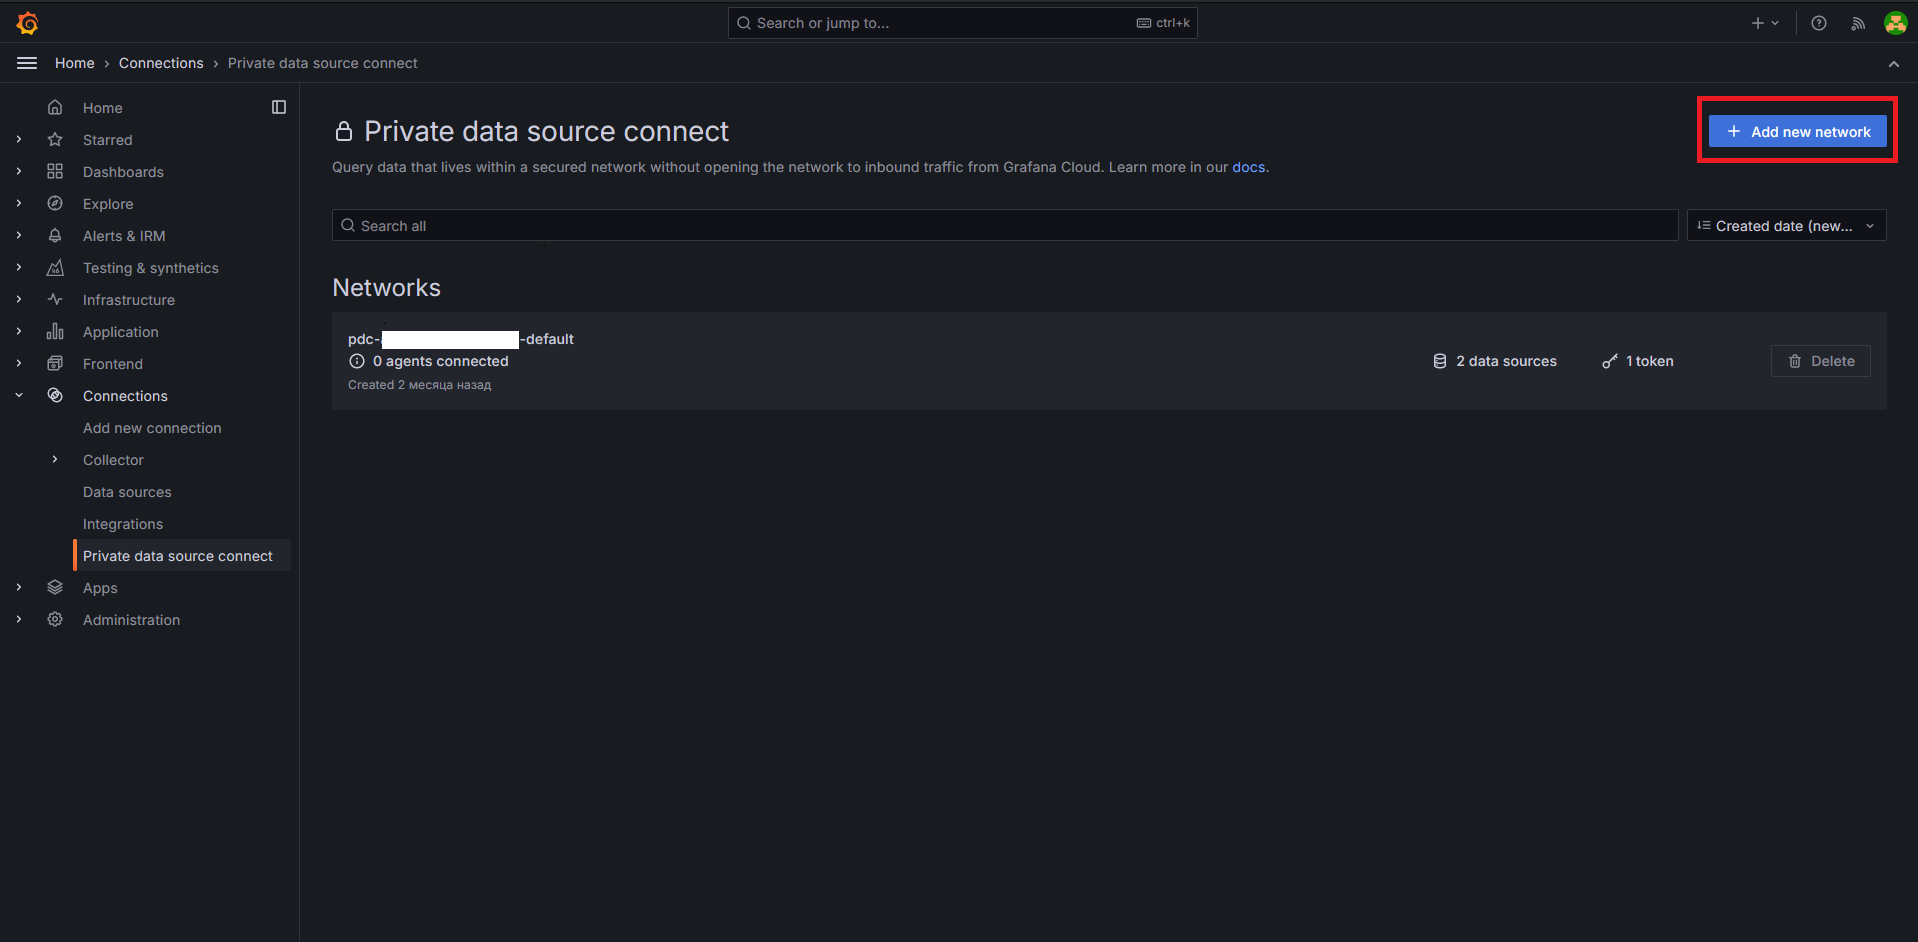Open Testing & synthetics sidebar item
The width and height of the screenshot is (1918, 942).
(x=151, y=268)
